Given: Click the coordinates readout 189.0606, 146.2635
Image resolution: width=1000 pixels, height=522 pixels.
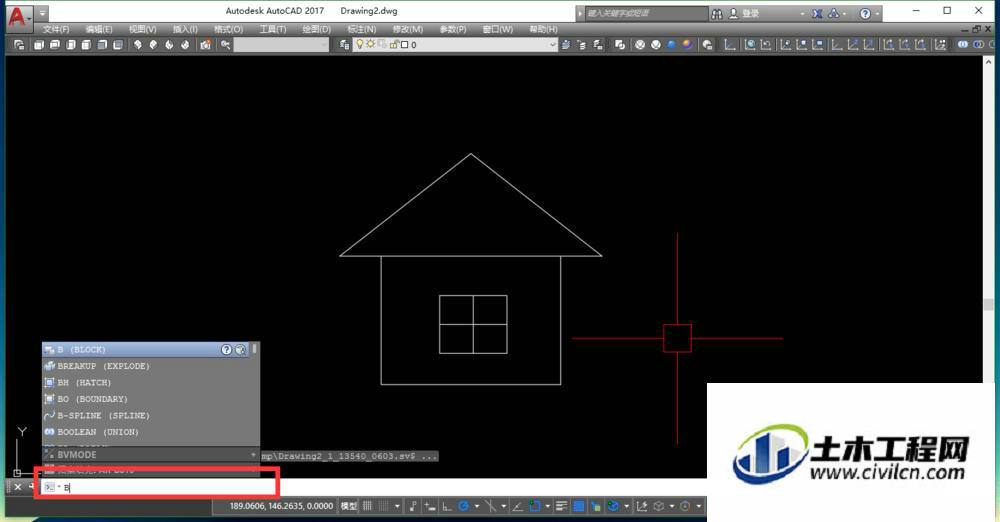Looking at the screenshot, I should (x=281, y=506).
